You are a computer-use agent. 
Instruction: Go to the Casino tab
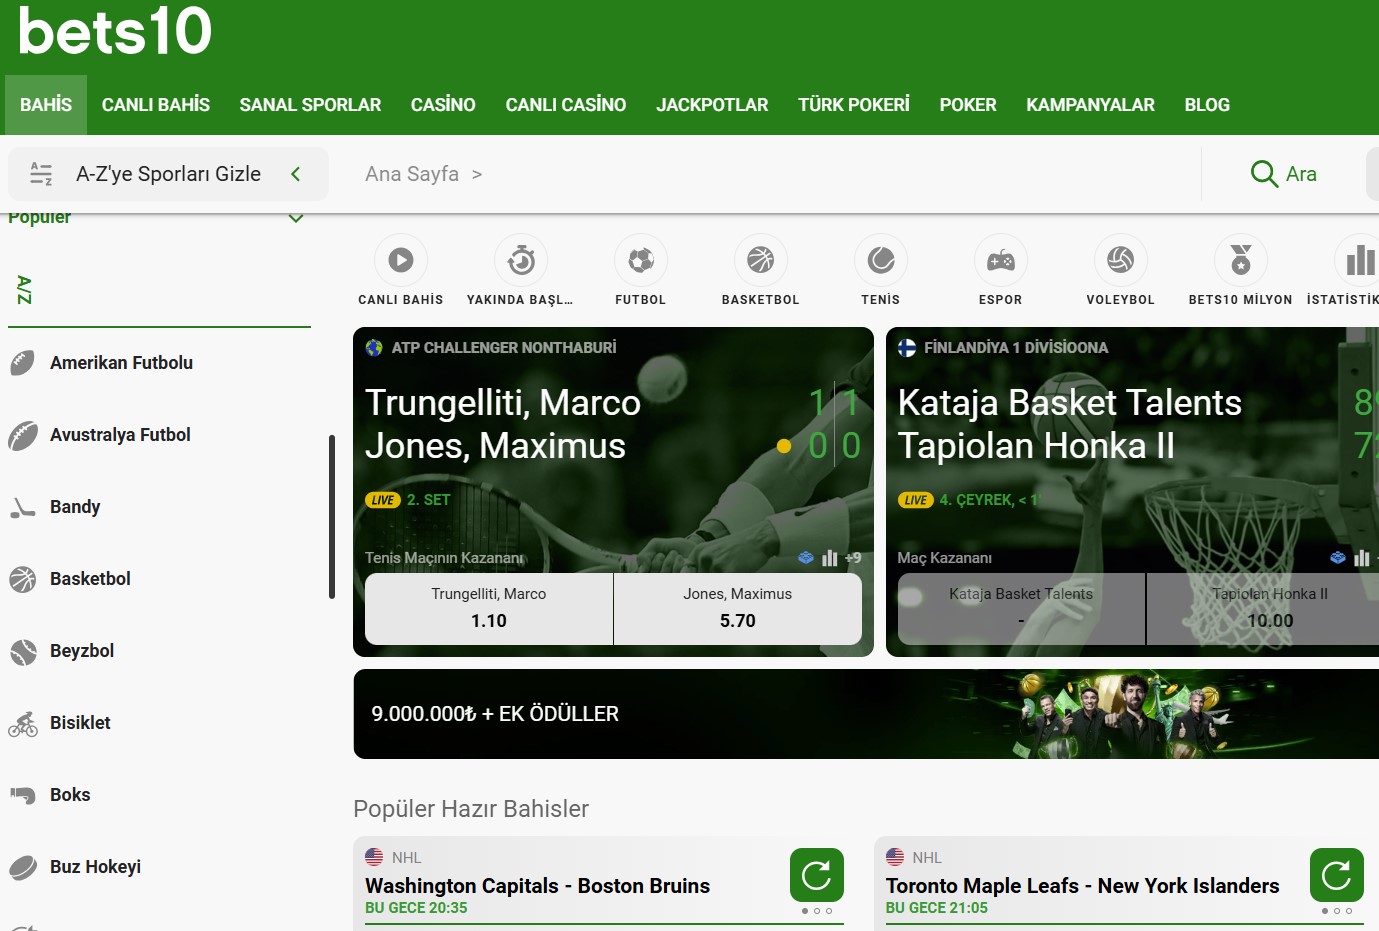pos(443,105)
